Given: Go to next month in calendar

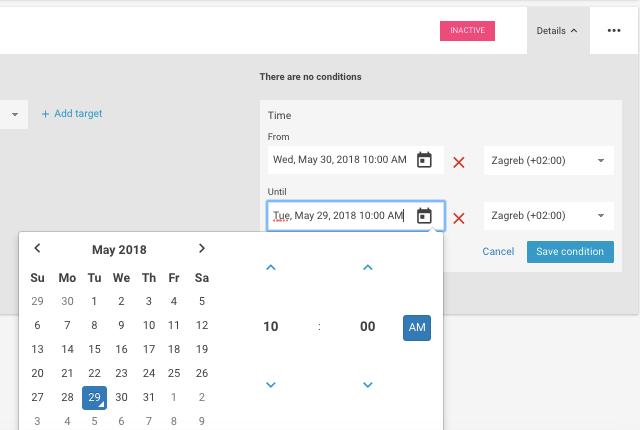Looking at the screenshot, I should coord(201,249).
